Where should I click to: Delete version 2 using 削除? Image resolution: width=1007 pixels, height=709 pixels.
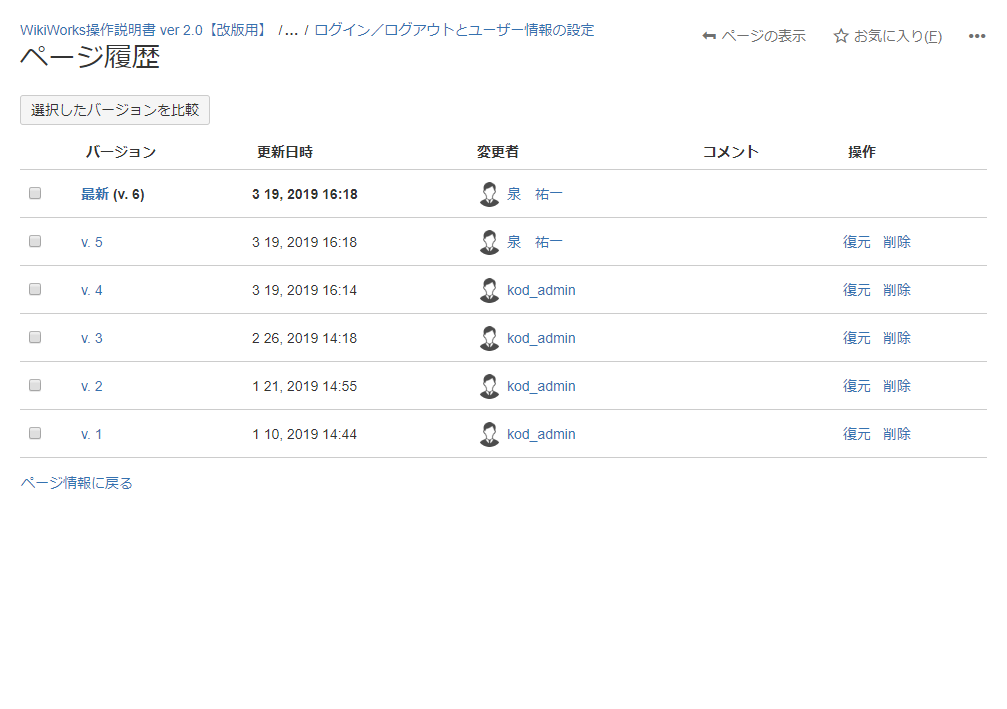(x=896, y=386)
